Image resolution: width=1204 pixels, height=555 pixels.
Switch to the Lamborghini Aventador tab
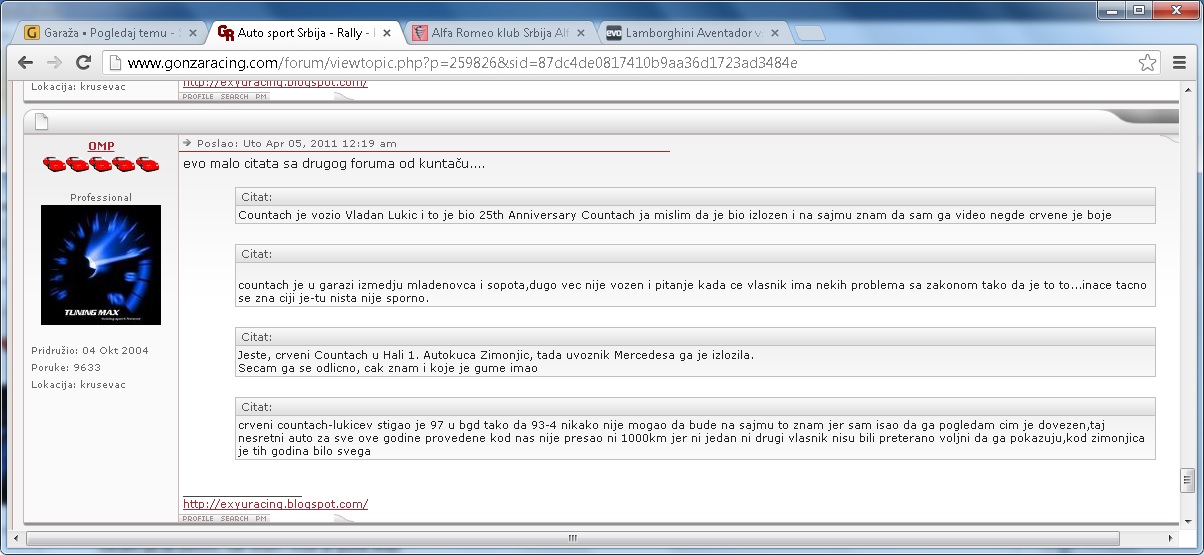coord(685,33)
